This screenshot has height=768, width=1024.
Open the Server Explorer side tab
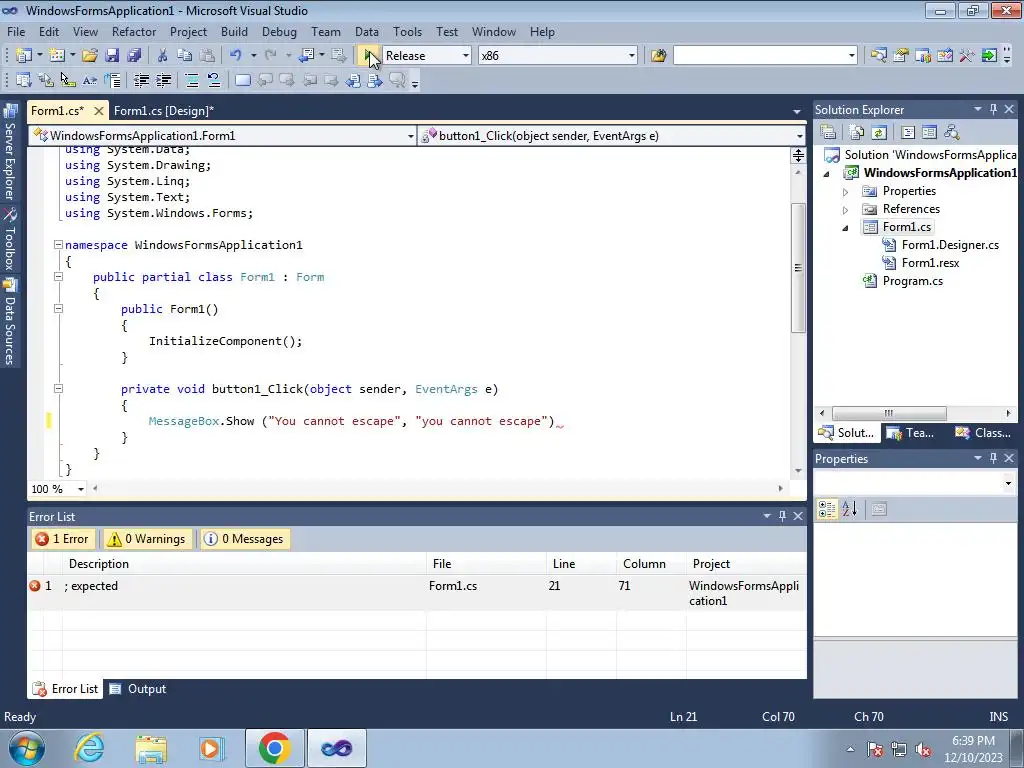[x=10, y=152]
